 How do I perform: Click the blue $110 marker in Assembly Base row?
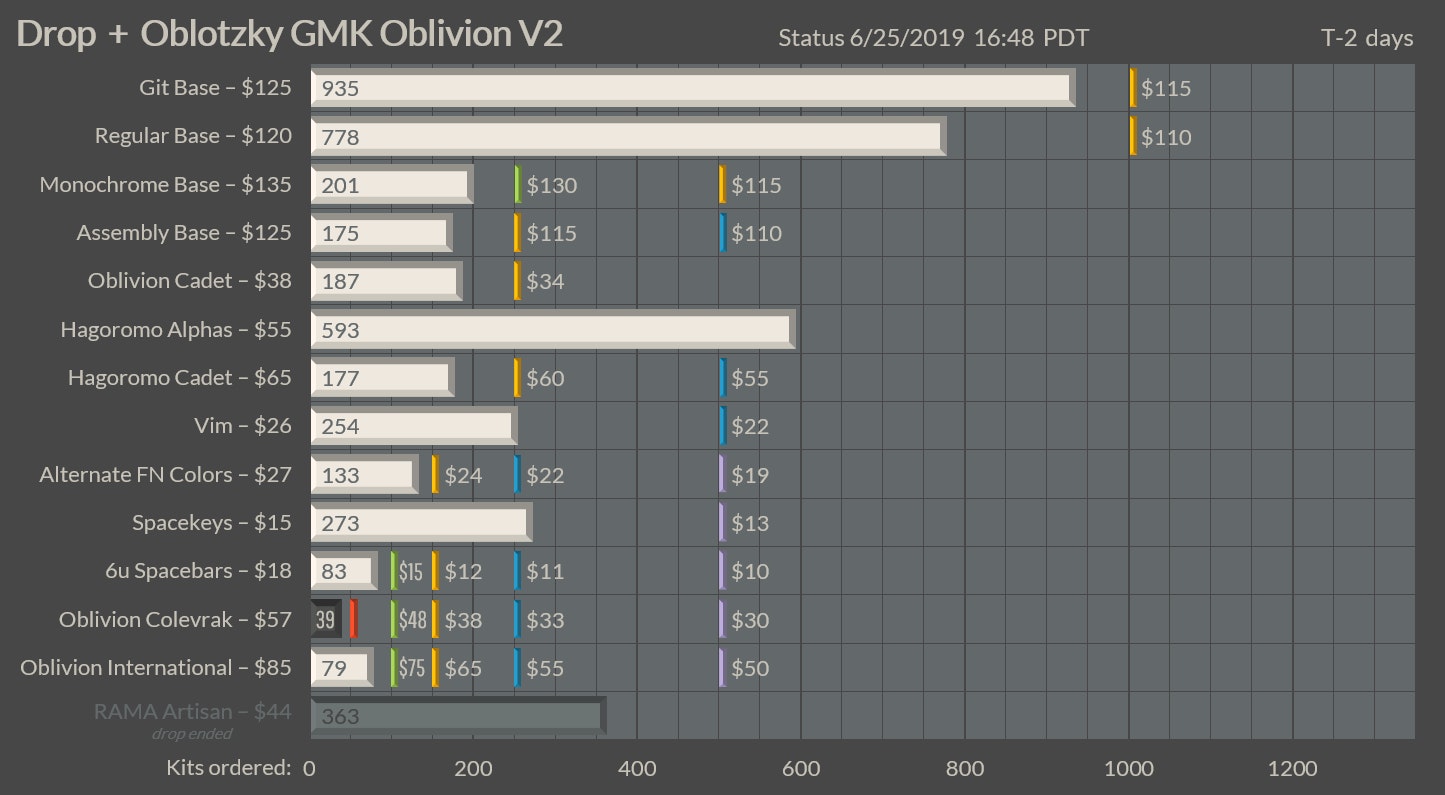[x=723, y=233]
